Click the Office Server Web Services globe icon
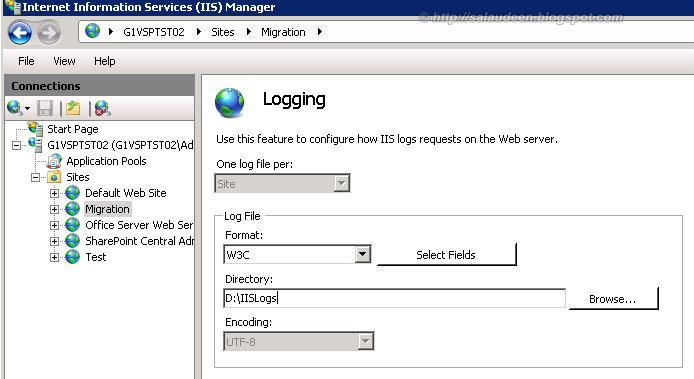 point(73,225)
